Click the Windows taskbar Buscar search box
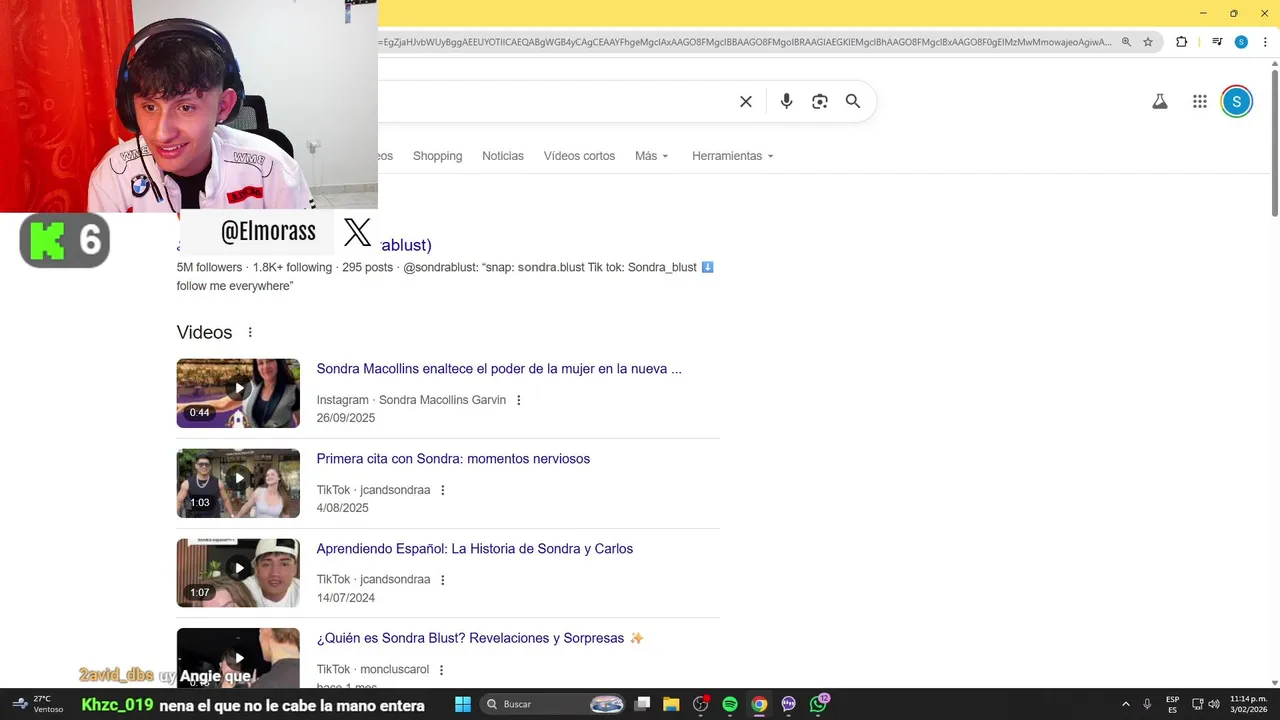The image size is (1280, 720). (x=552, y=704)
